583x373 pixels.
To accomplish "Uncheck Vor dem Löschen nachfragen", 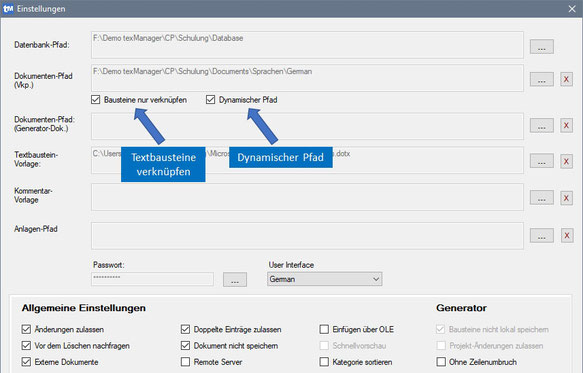I will click(26, 345).
